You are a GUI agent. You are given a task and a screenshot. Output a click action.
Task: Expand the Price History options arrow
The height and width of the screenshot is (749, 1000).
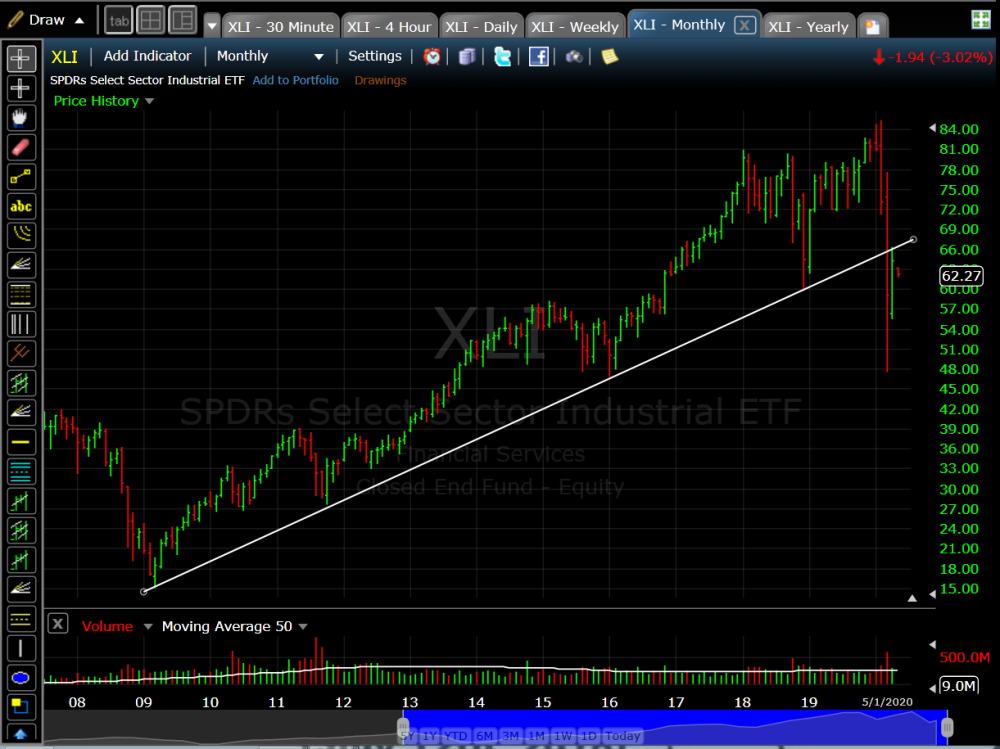pos(150,101)
